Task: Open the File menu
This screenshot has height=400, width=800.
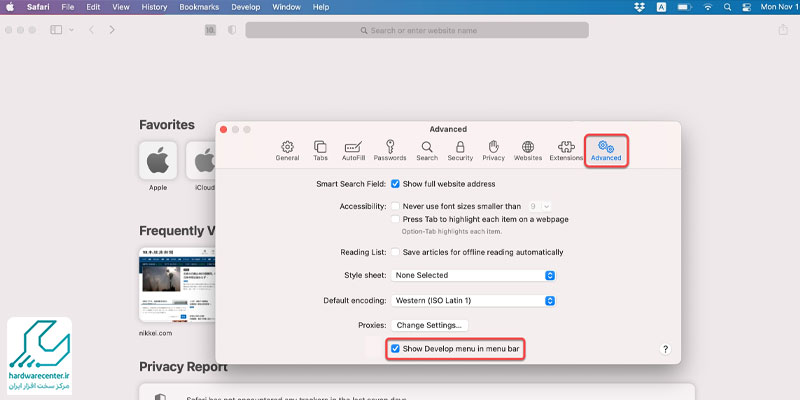Action: pyautogui.click(x=67, y=7)
